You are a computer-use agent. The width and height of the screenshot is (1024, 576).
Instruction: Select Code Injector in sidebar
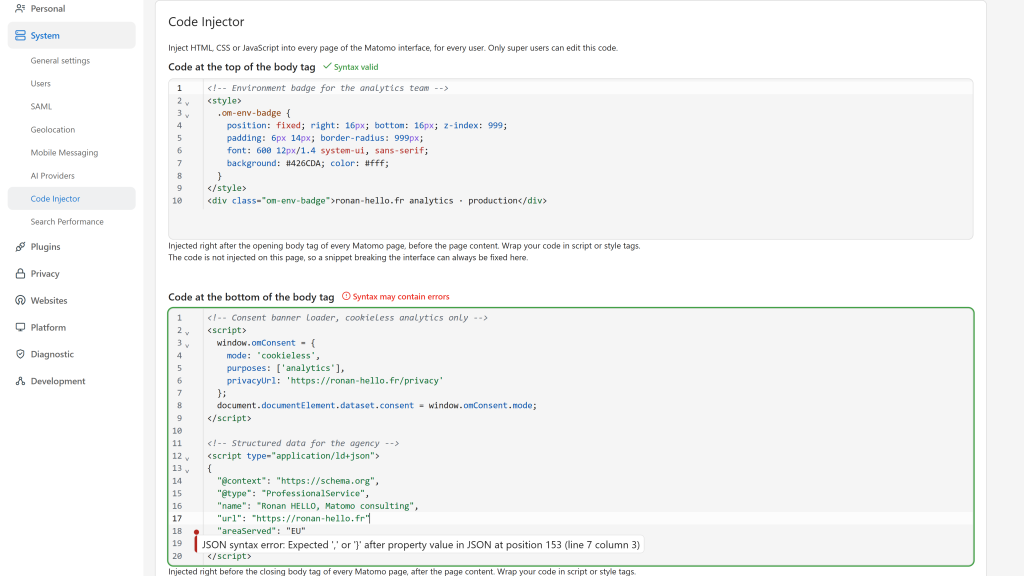(72, 199)
